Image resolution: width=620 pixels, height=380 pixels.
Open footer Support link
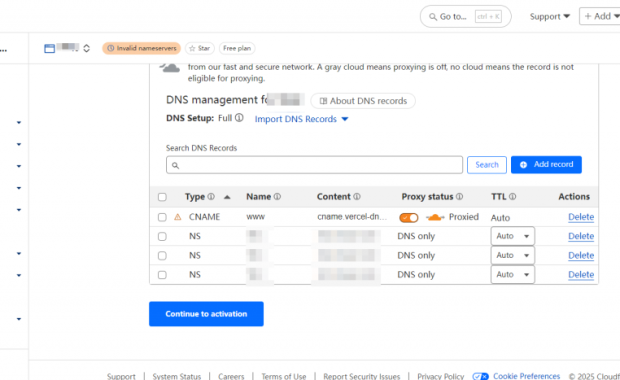(x=121, y=376)
